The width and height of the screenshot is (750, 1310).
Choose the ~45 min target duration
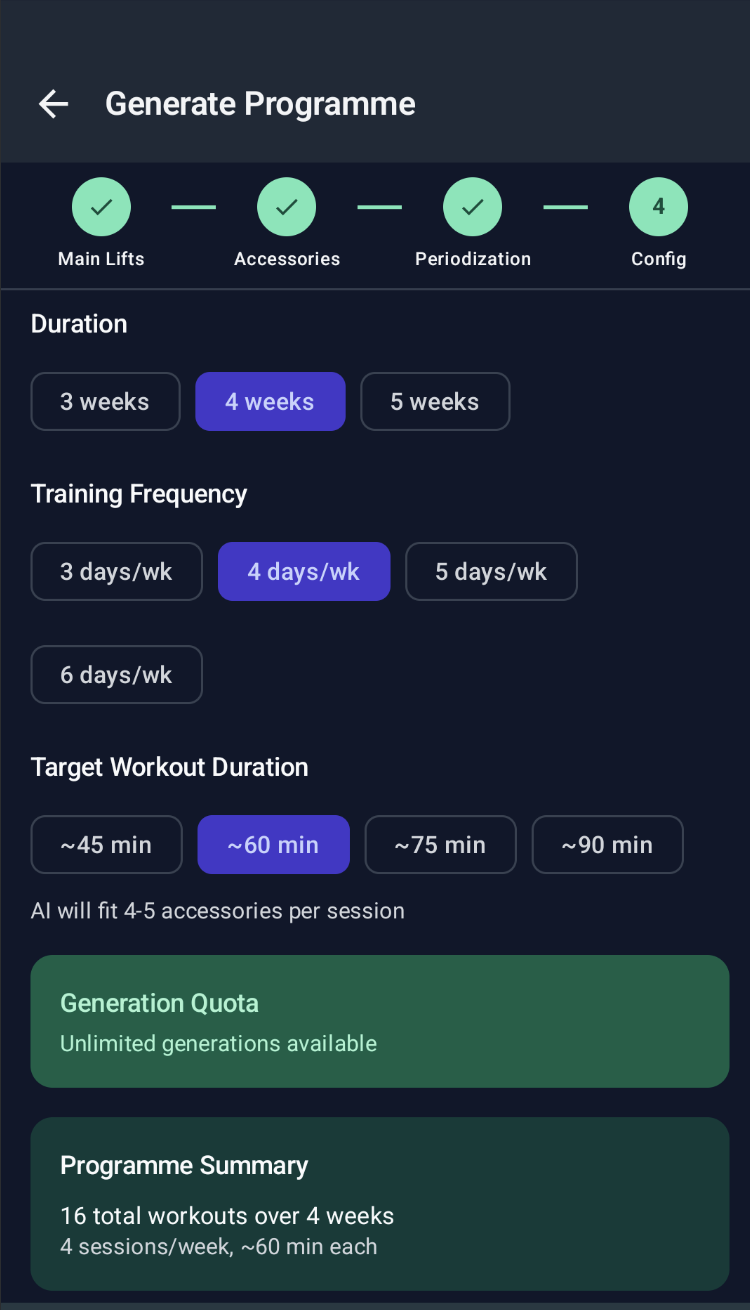click(x=106, y=844)
